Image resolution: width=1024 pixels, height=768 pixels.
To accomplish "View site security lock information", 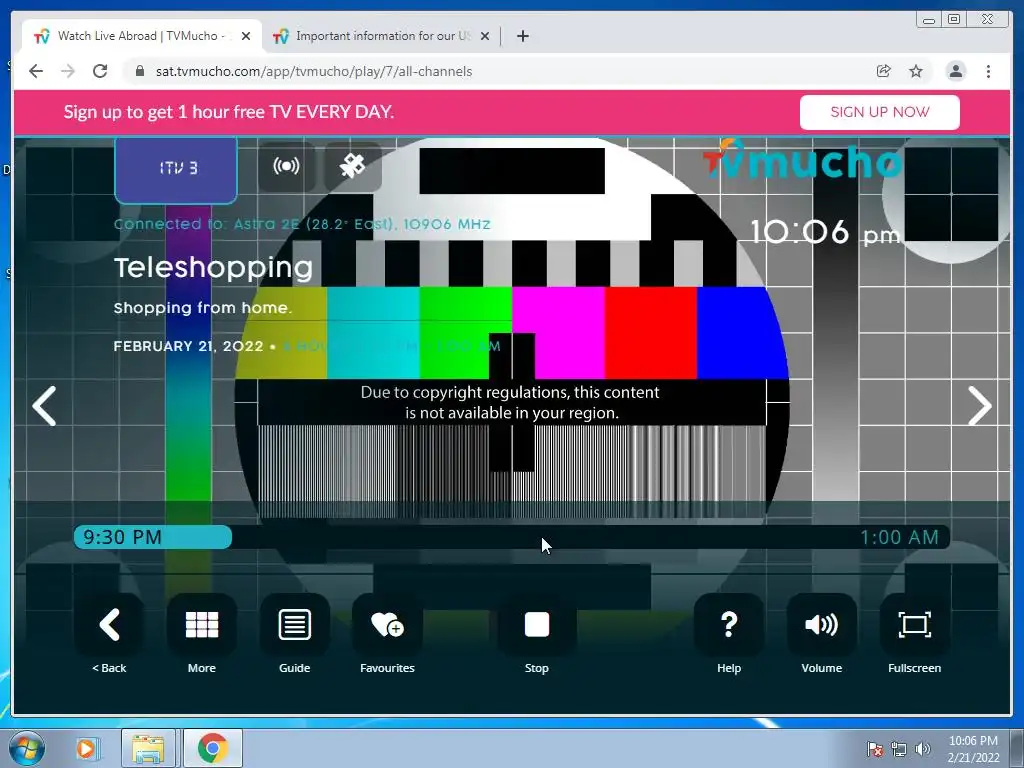I will click(139, 71).
